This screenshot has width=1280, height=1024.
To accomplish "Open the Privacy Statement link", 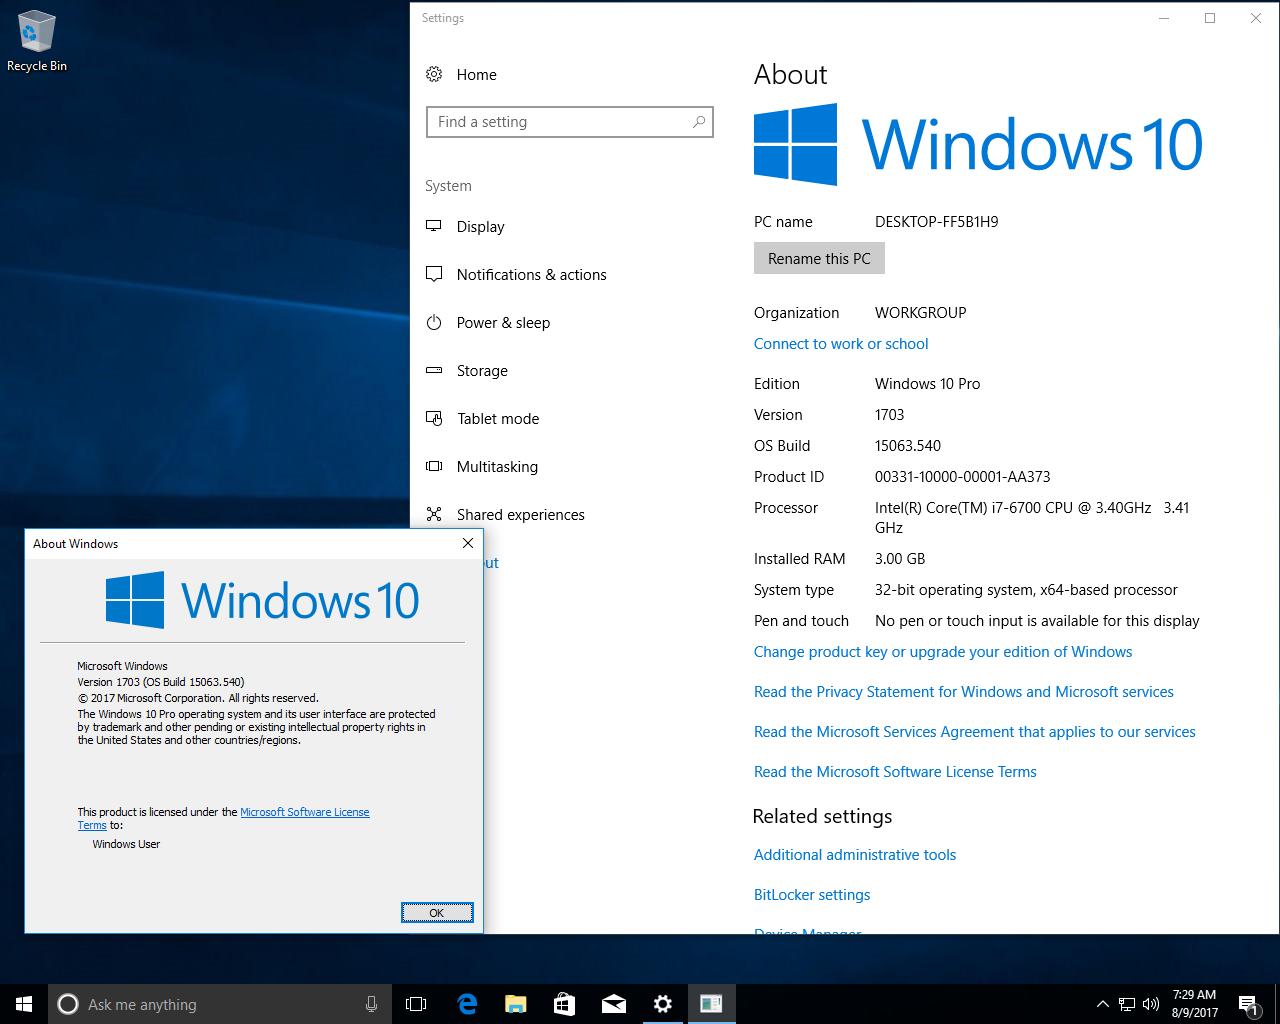I will point(964,692).
